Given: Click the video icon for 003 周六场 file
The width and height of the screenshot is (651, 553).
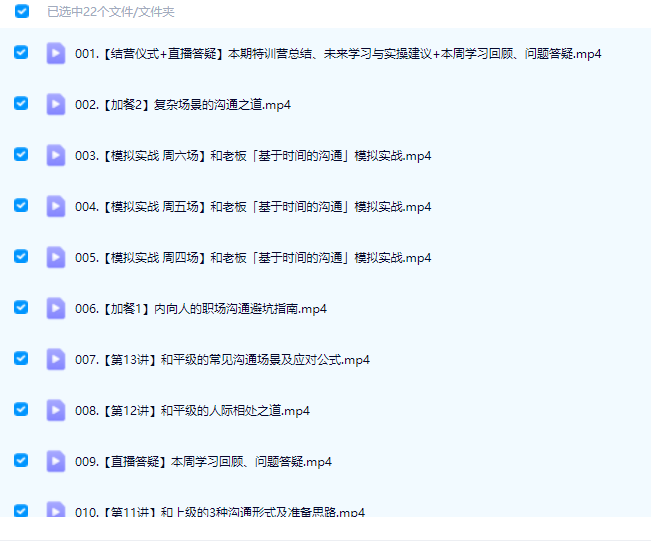Looking at the screenshot, I should pyautogui.click(x=56, y=155).
